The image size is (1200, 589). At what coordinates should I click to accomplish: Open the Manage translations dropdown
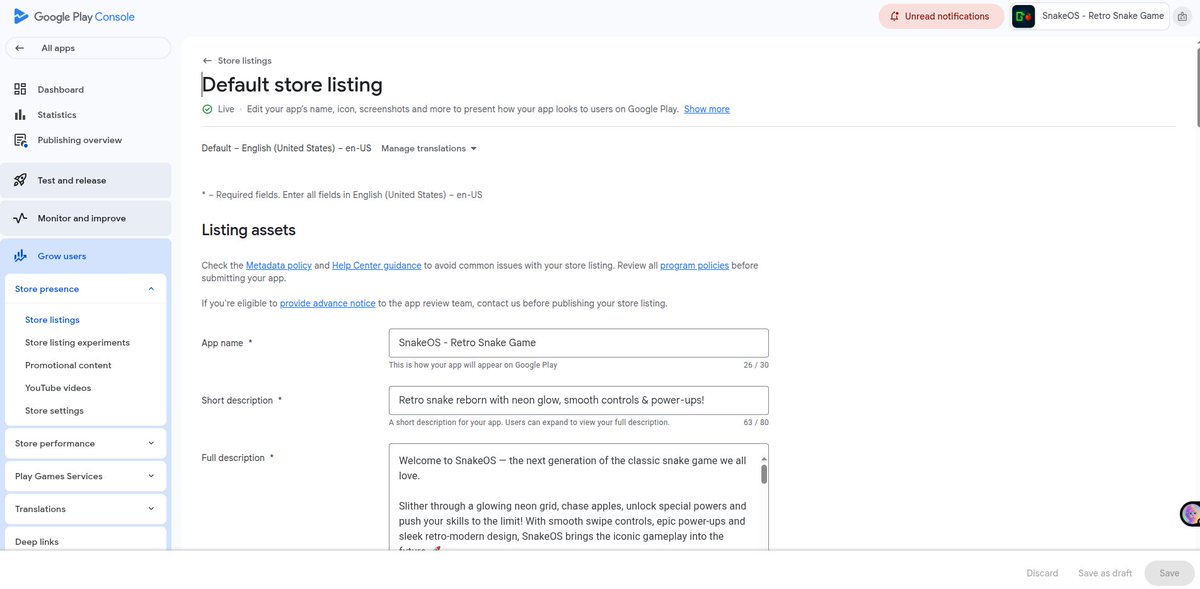pos(429,148)
